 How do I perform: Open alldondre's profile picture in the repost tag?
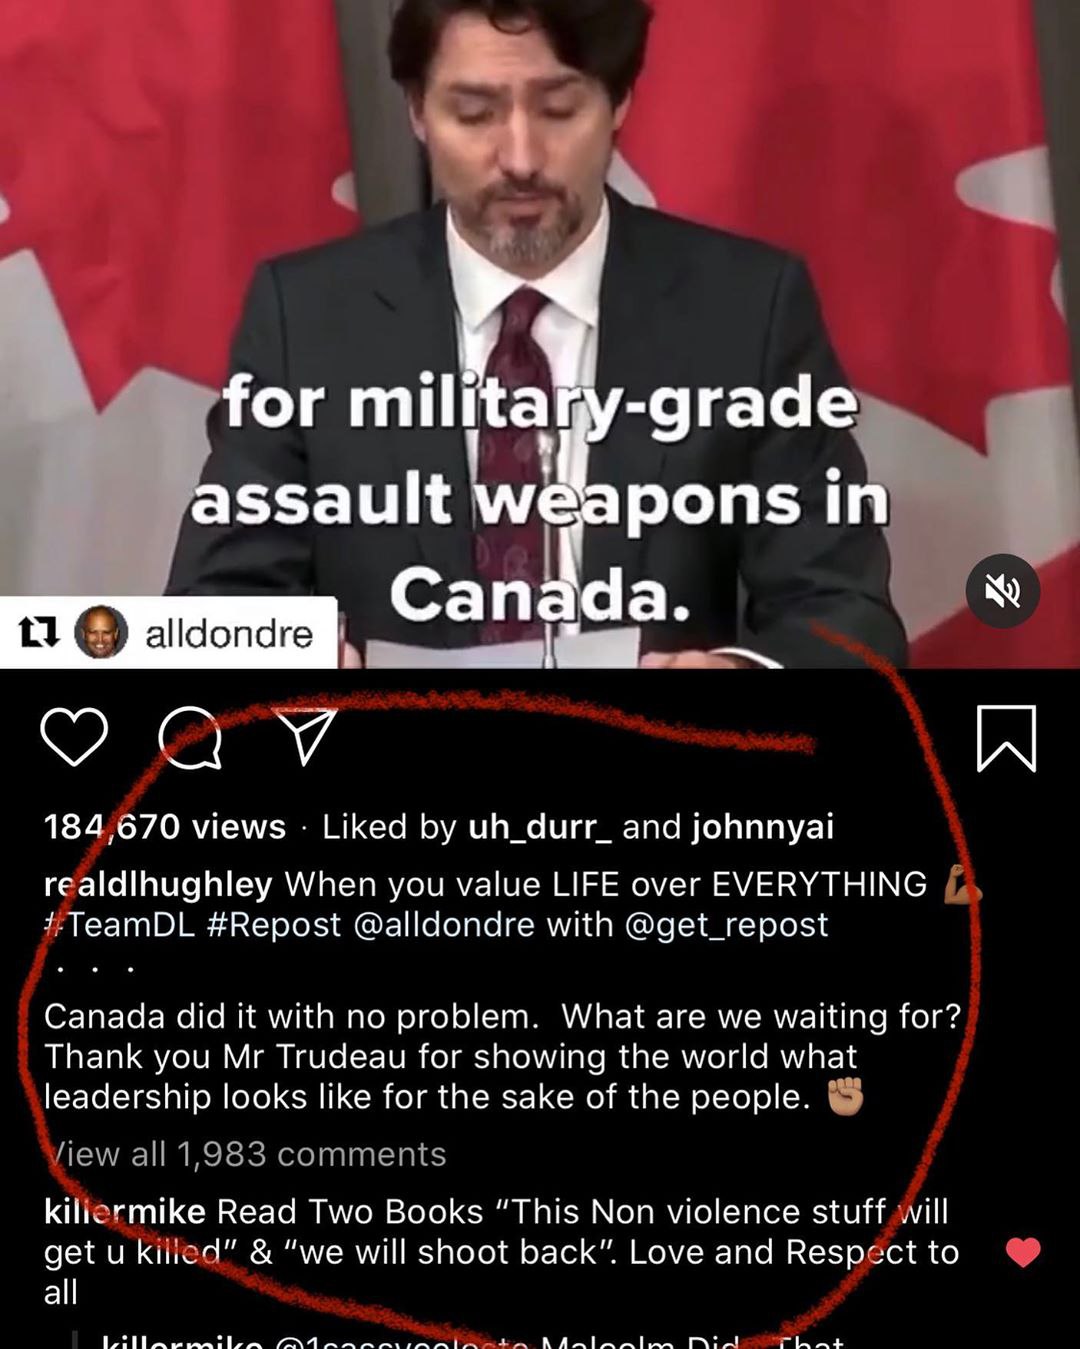coord(101,632)
